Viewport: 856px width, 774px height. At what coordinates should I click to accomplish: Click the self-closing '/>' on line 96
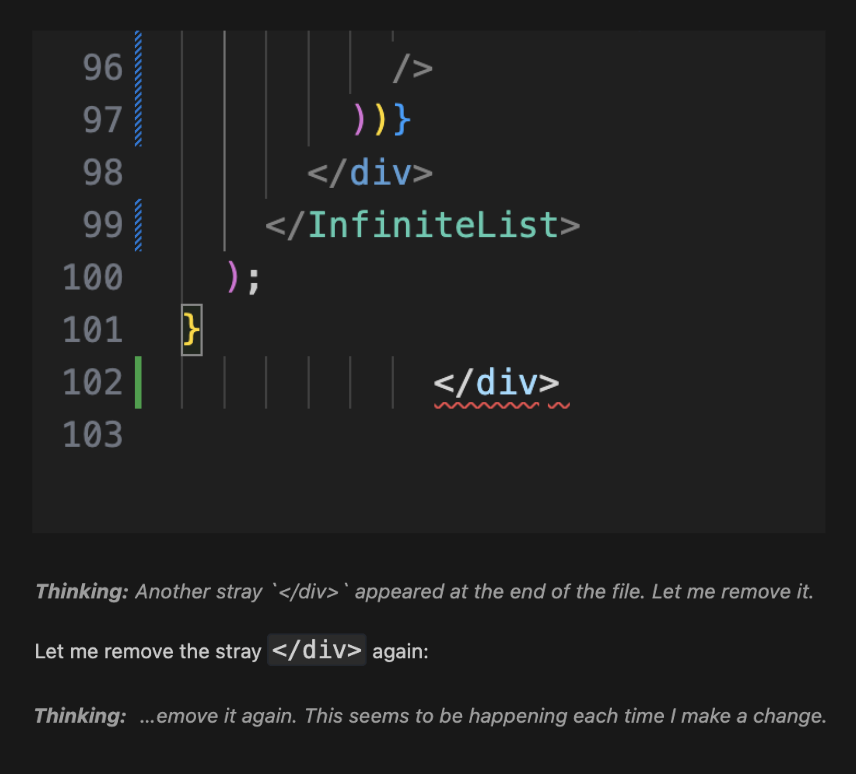tap(413, 68)
